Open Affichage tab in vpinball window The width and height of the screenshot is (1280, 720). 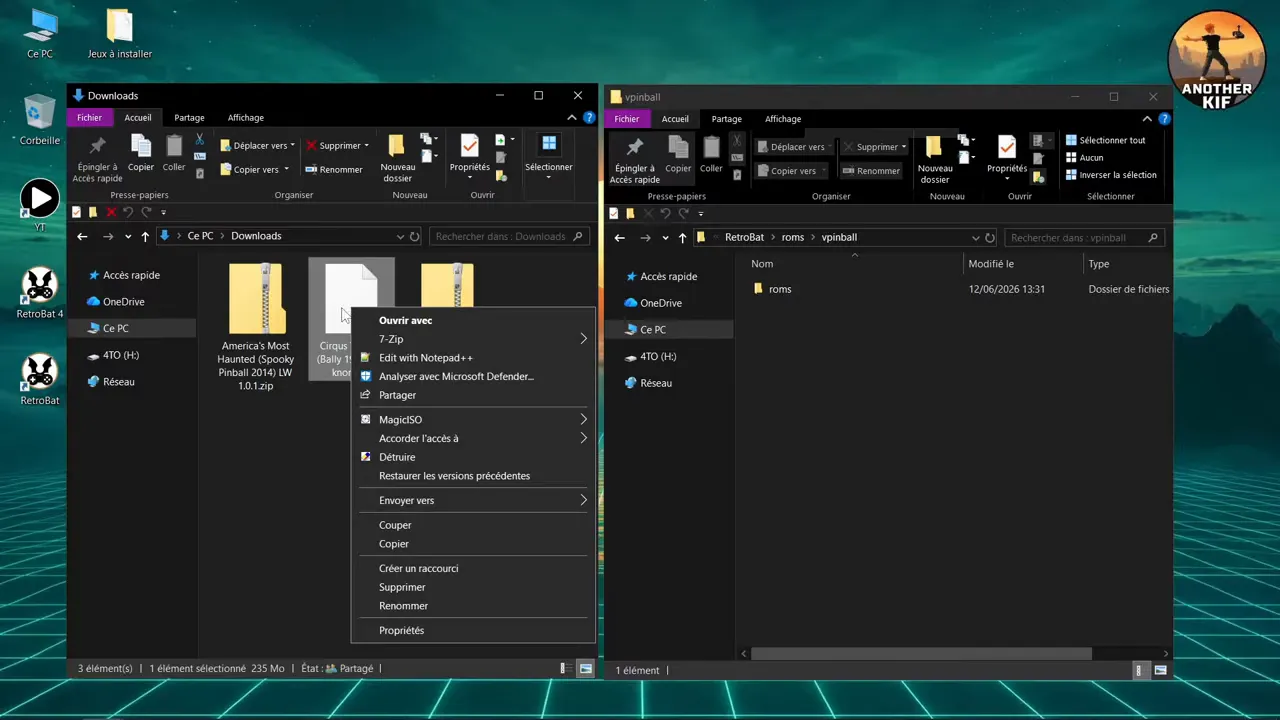click(783, 119)
